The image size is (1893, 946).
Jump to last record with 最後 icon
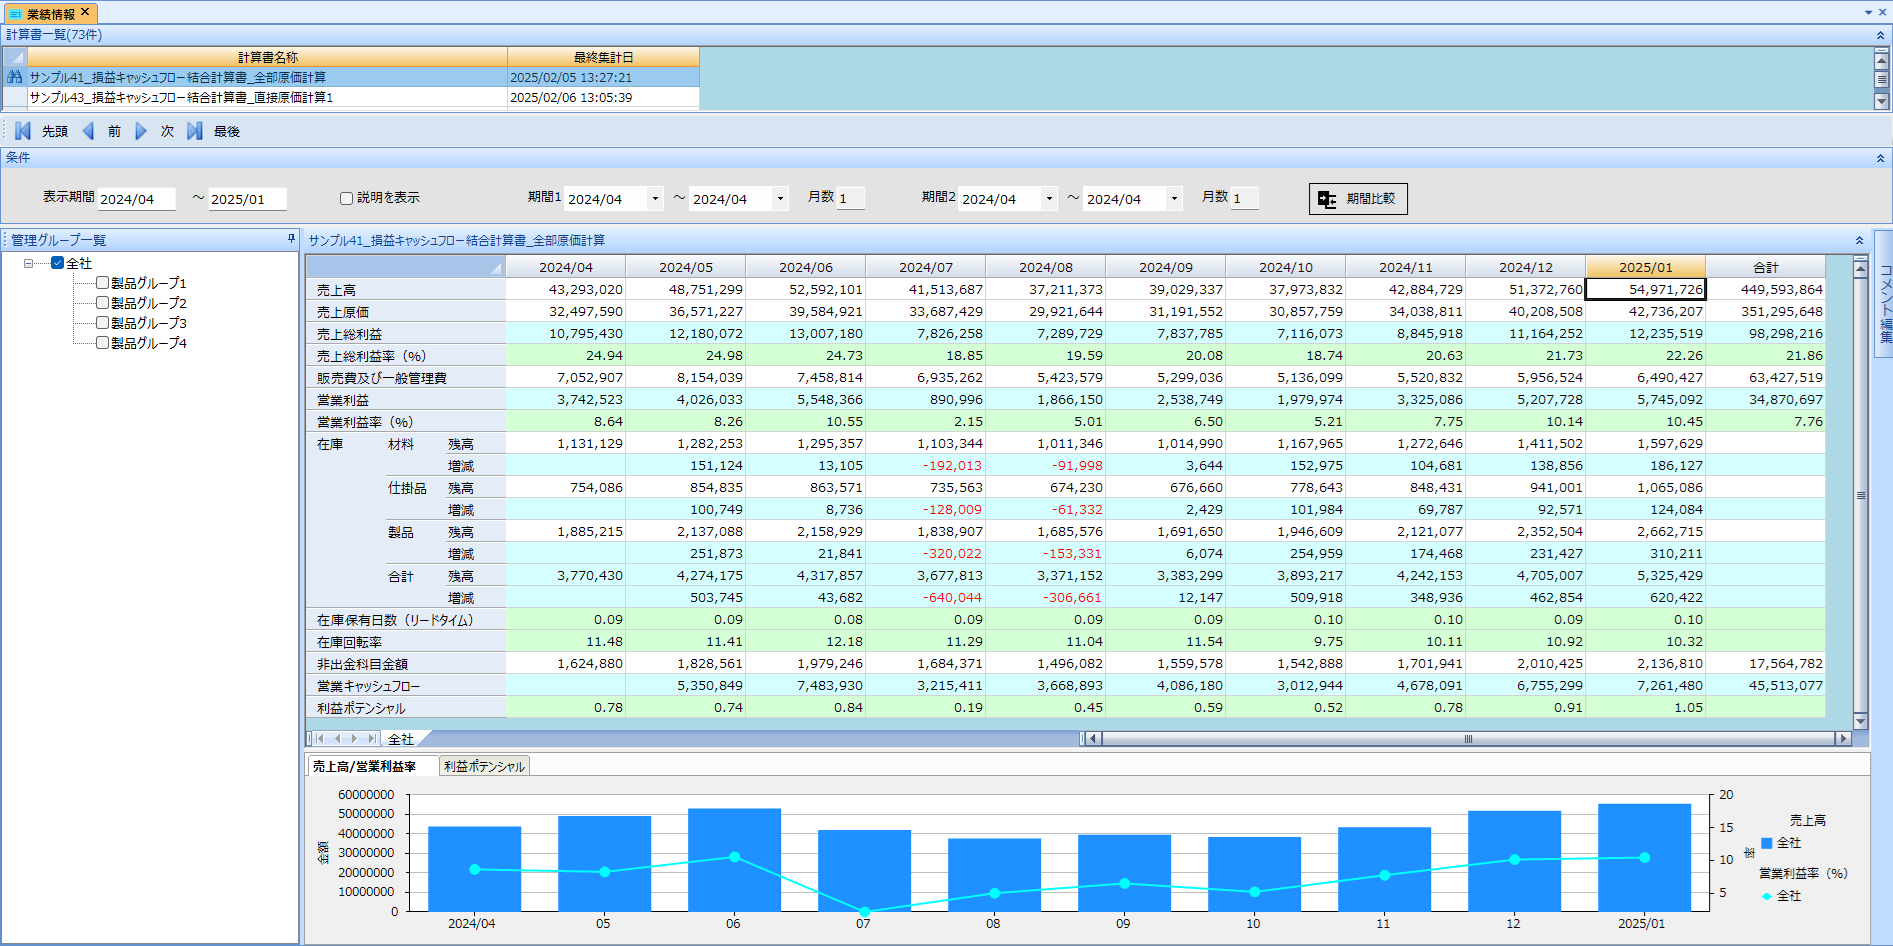[195, 131]
